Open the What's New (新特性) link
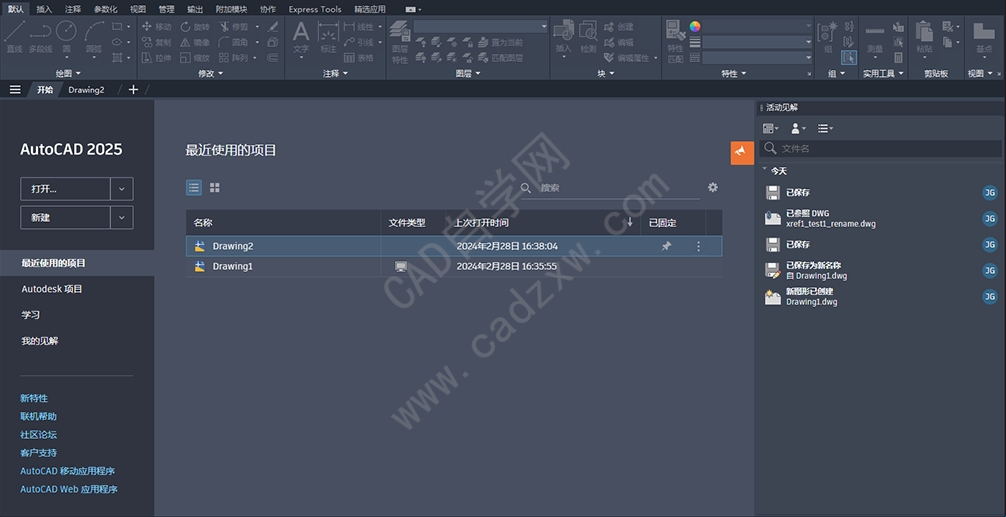This screenshot has width=1006, height=517. (34, 398)
